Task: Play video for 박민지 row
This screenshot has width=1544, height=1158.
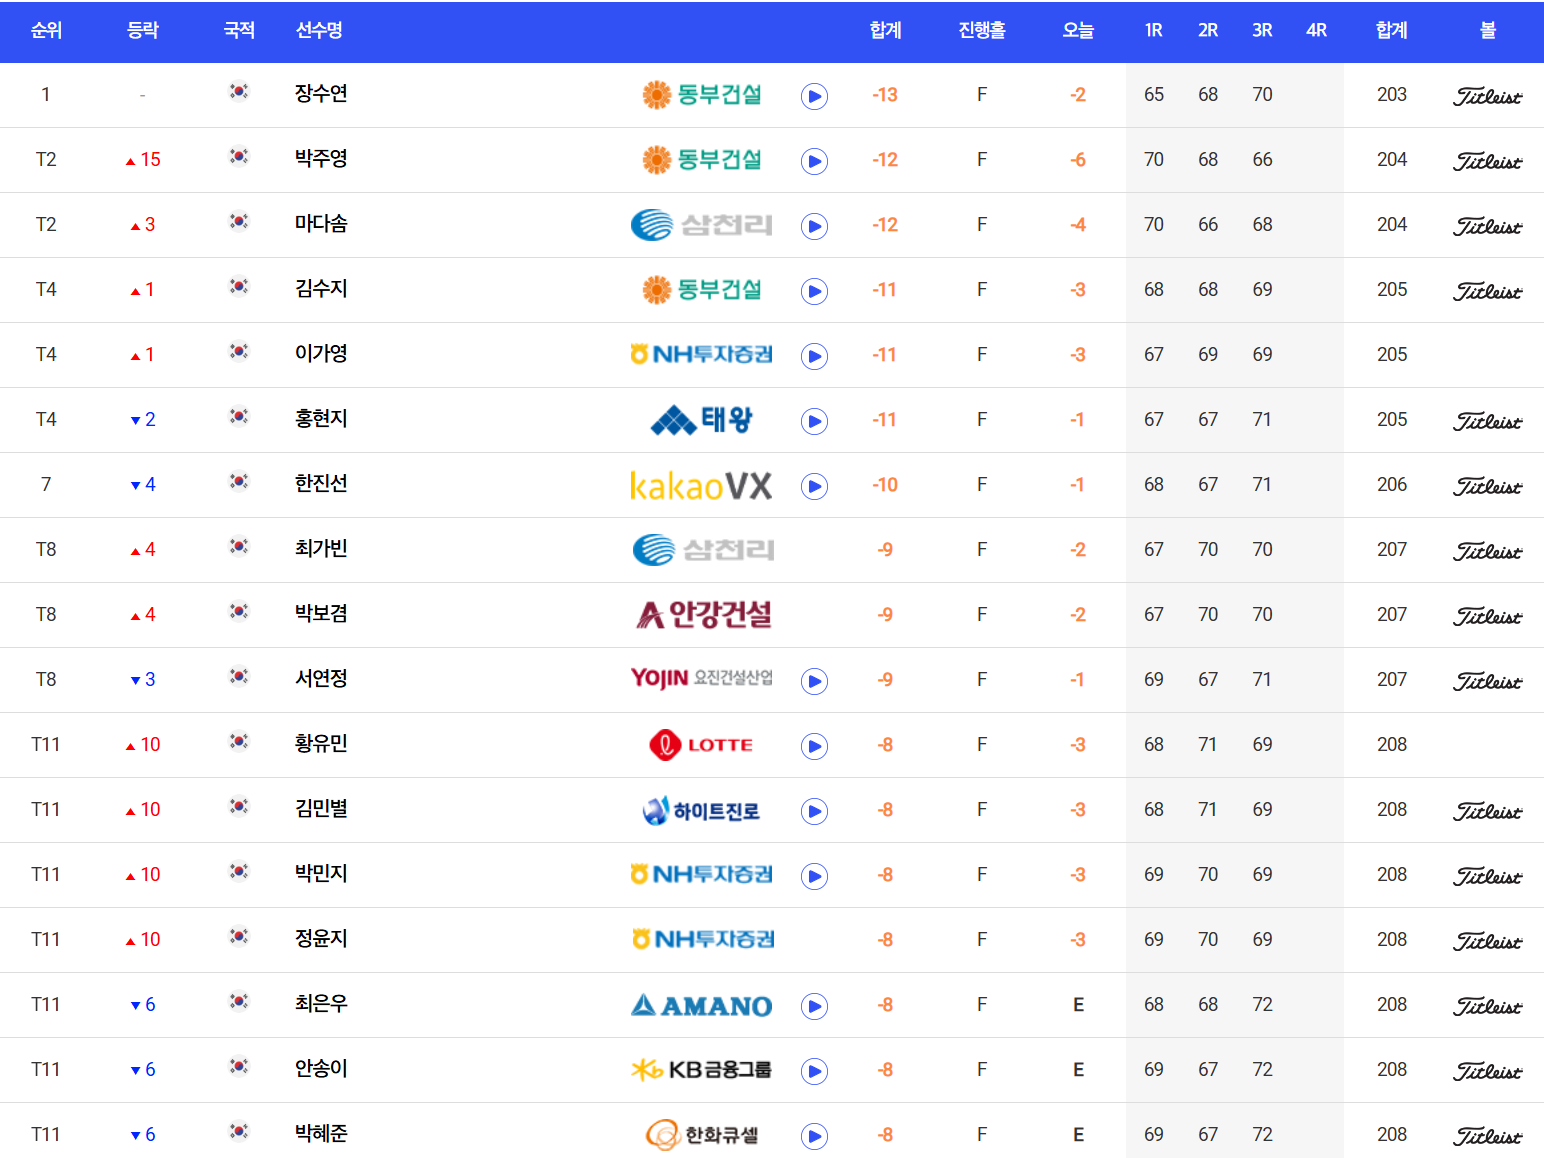Action: tap(814, 876)
